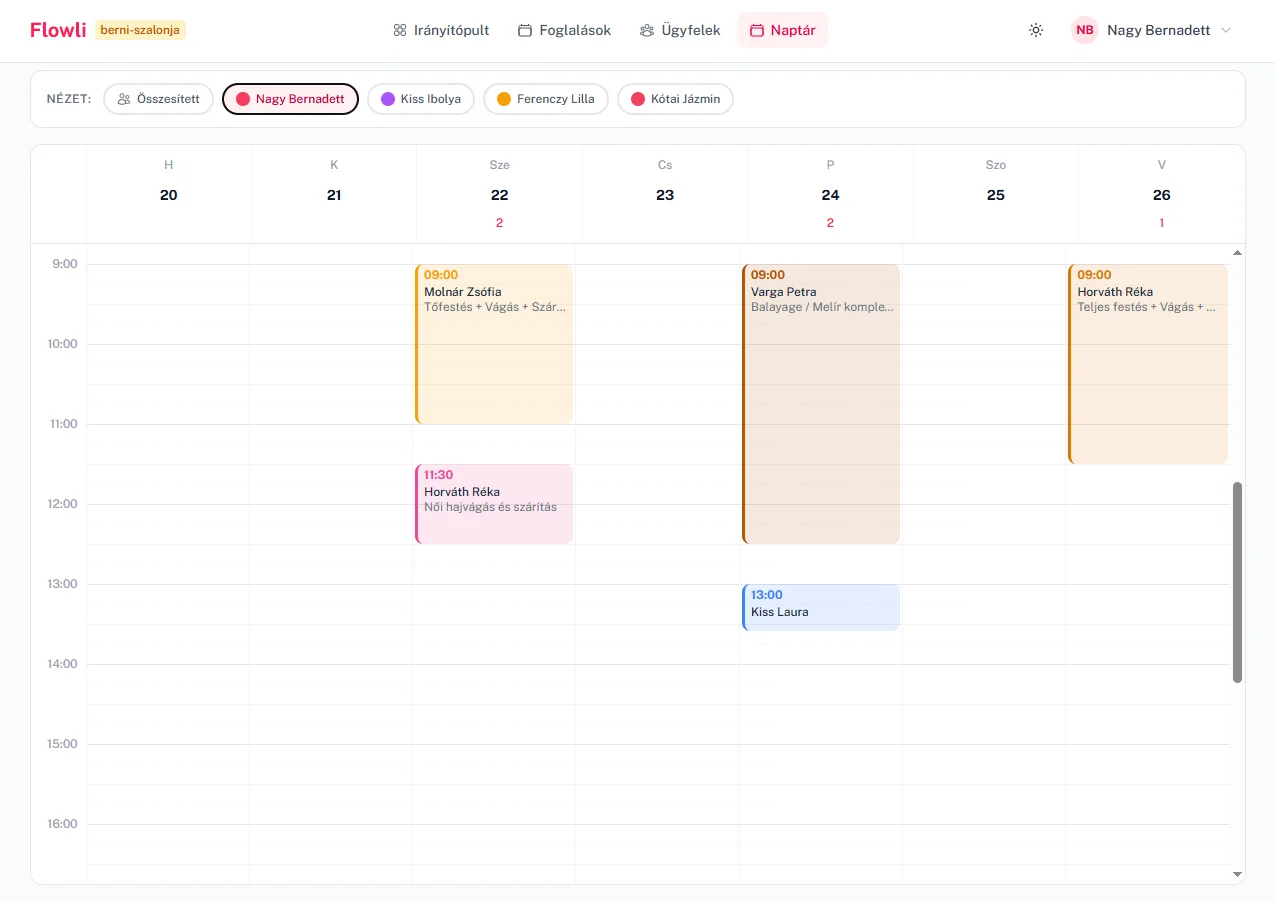The image size is (1275, 902).
Task: Click the Naptár calendar icon
Action: (757, 30)
